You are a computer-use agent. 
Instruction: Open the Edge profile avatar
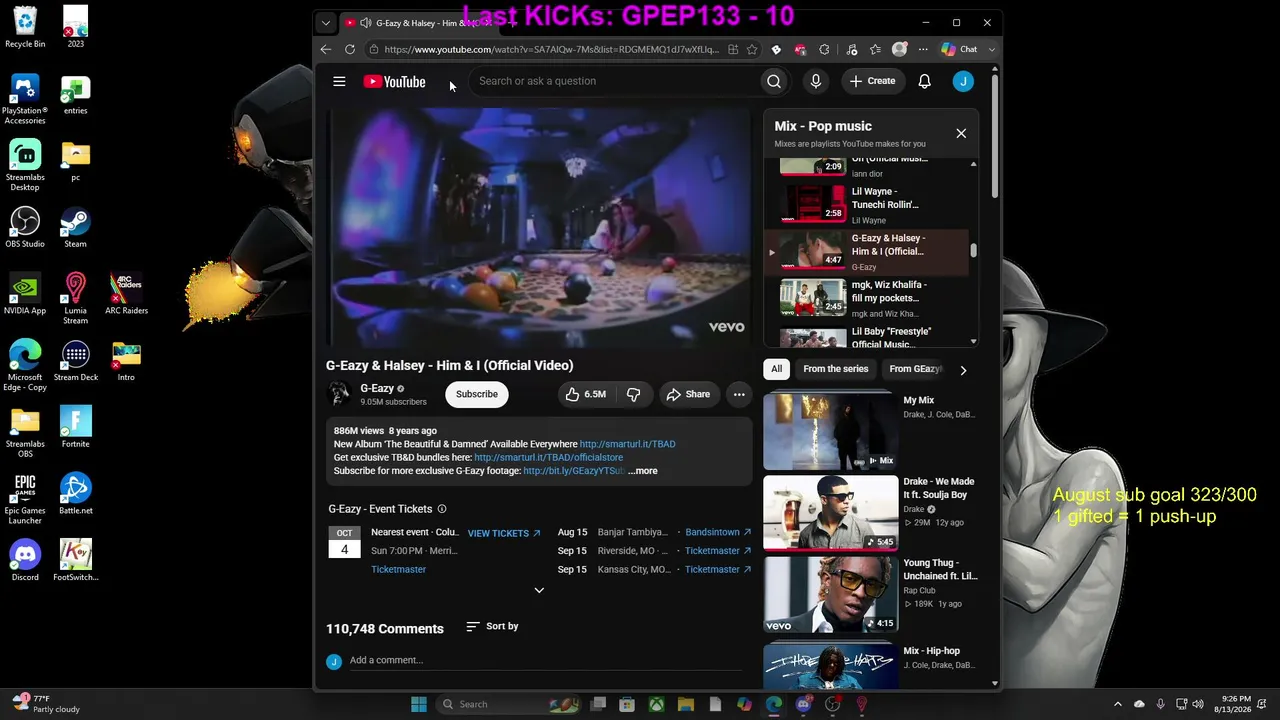point(899,49)
